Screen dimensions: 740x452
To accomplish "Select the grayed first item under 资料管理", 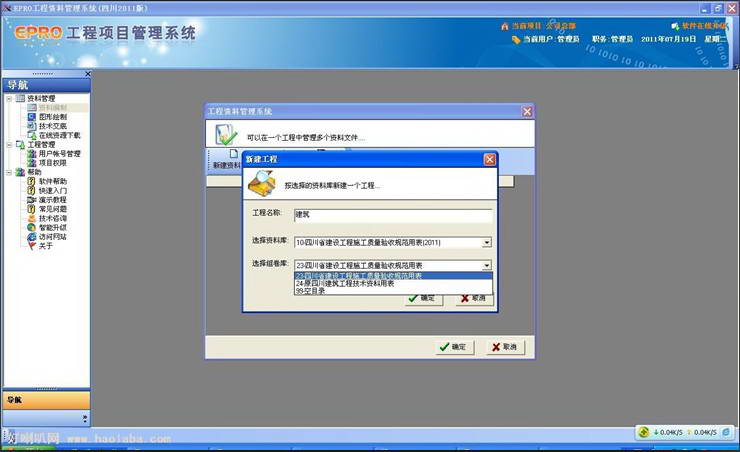I will point(52,108).
